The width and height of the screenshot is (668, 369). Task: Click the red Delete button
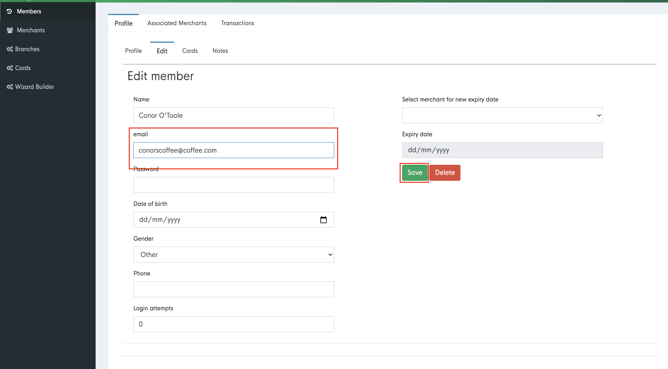445,173
